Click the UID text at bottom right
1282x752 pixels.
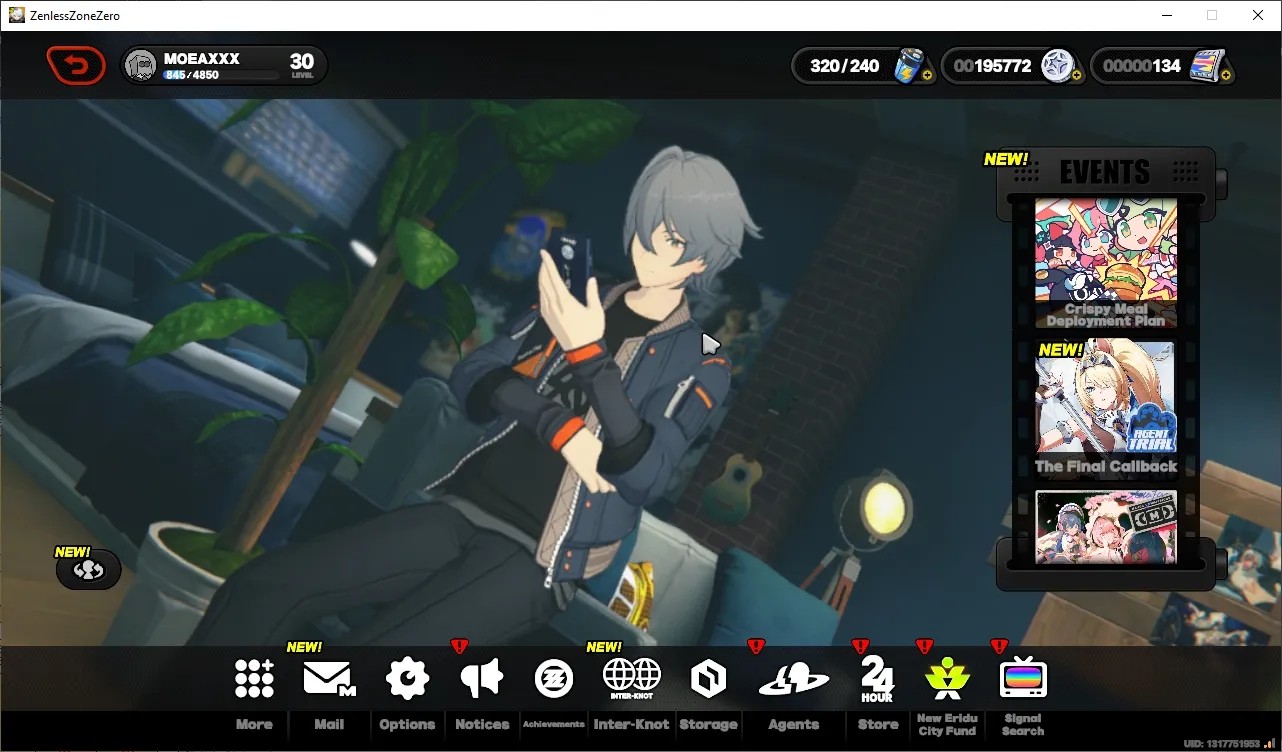pos(1224,744)
